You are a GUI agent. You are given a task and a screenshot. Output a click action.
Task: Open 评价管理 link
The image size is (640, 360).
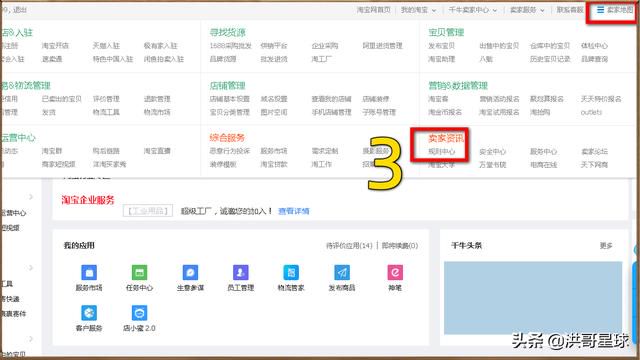click(x=106, y=99)
